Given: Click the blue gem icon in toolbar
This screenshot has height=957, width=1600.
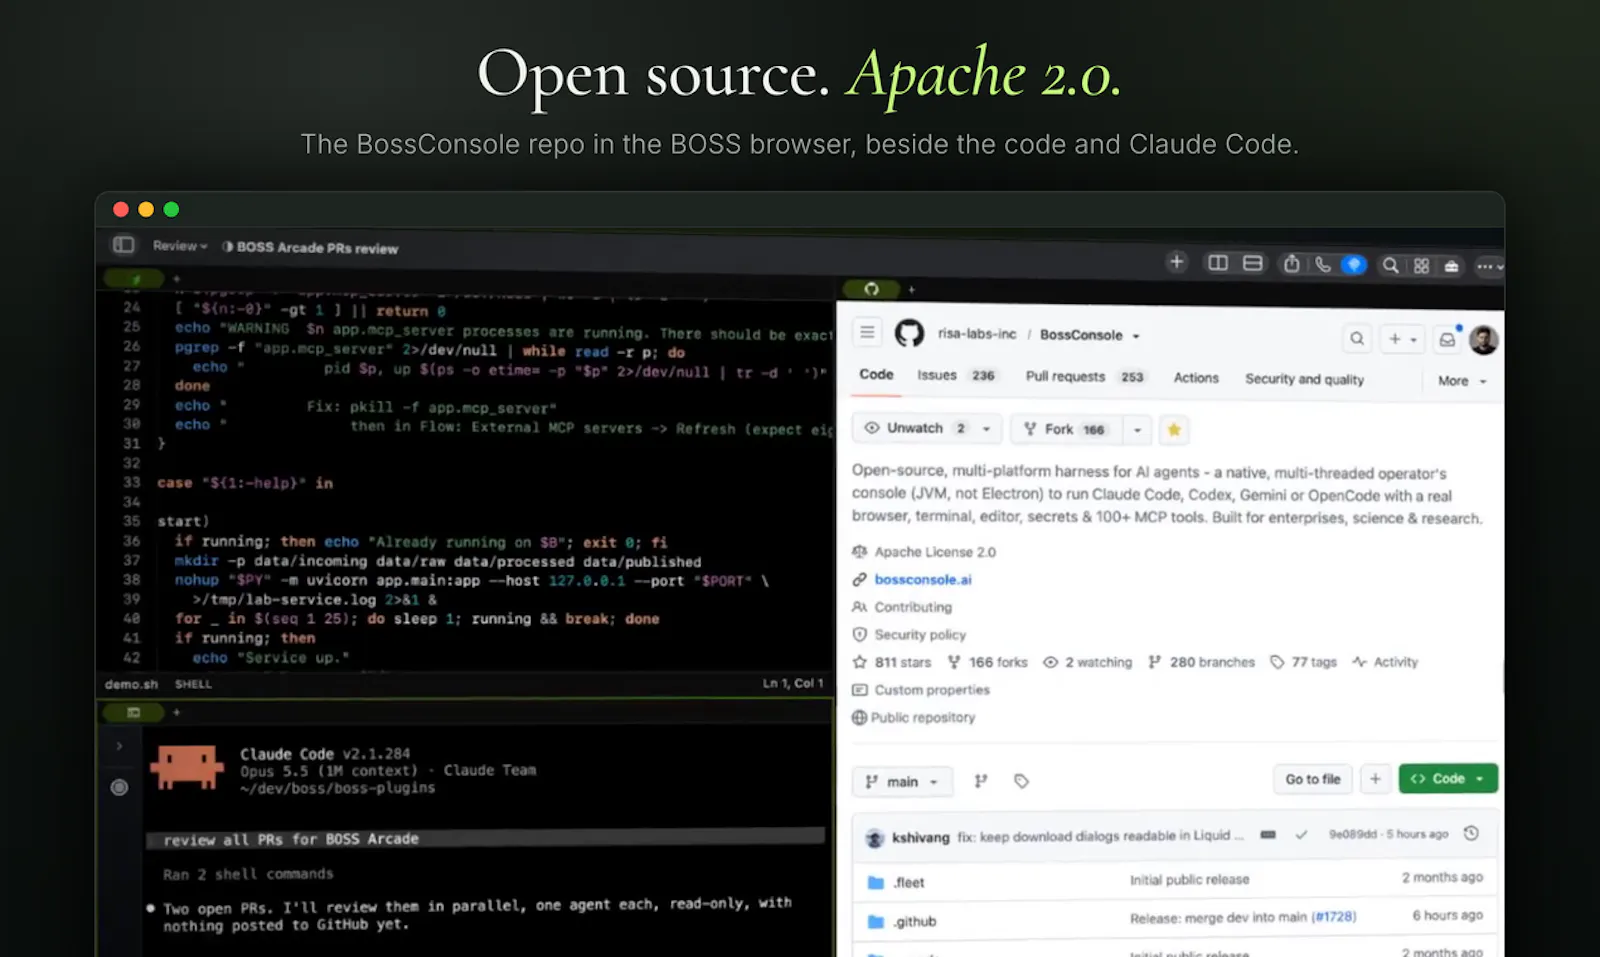Looking at the screenshot, I should click(x=1353, y=265).
